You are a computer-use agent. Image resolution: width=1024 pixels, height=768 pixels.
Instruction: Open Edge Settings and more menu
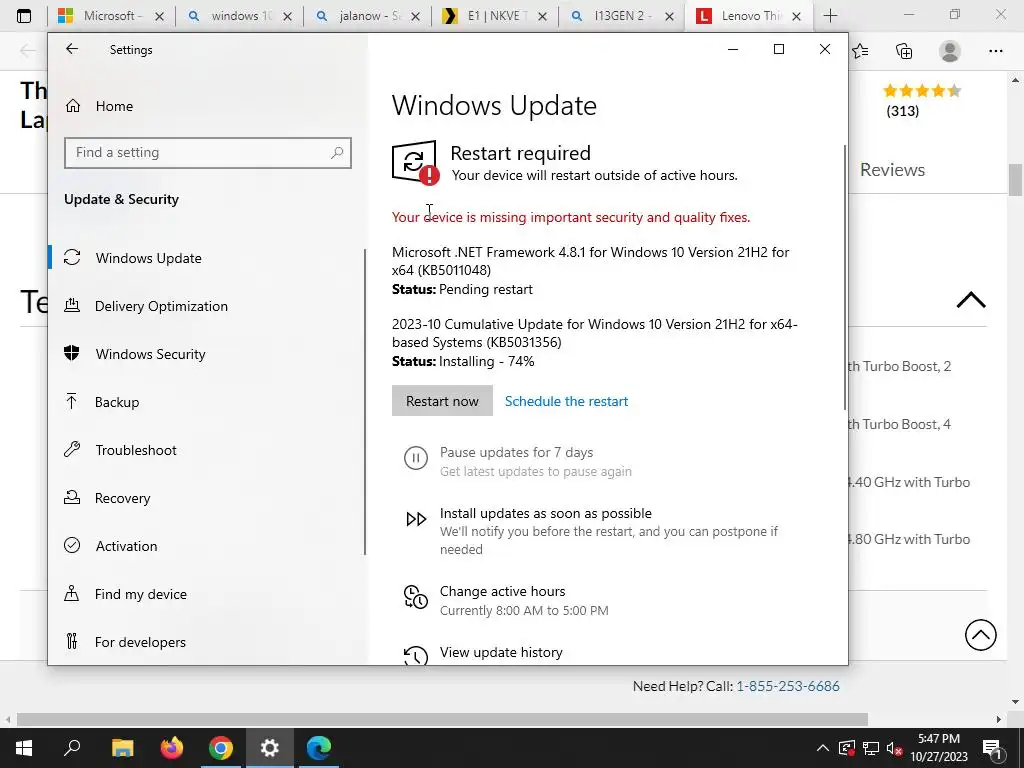995,51
